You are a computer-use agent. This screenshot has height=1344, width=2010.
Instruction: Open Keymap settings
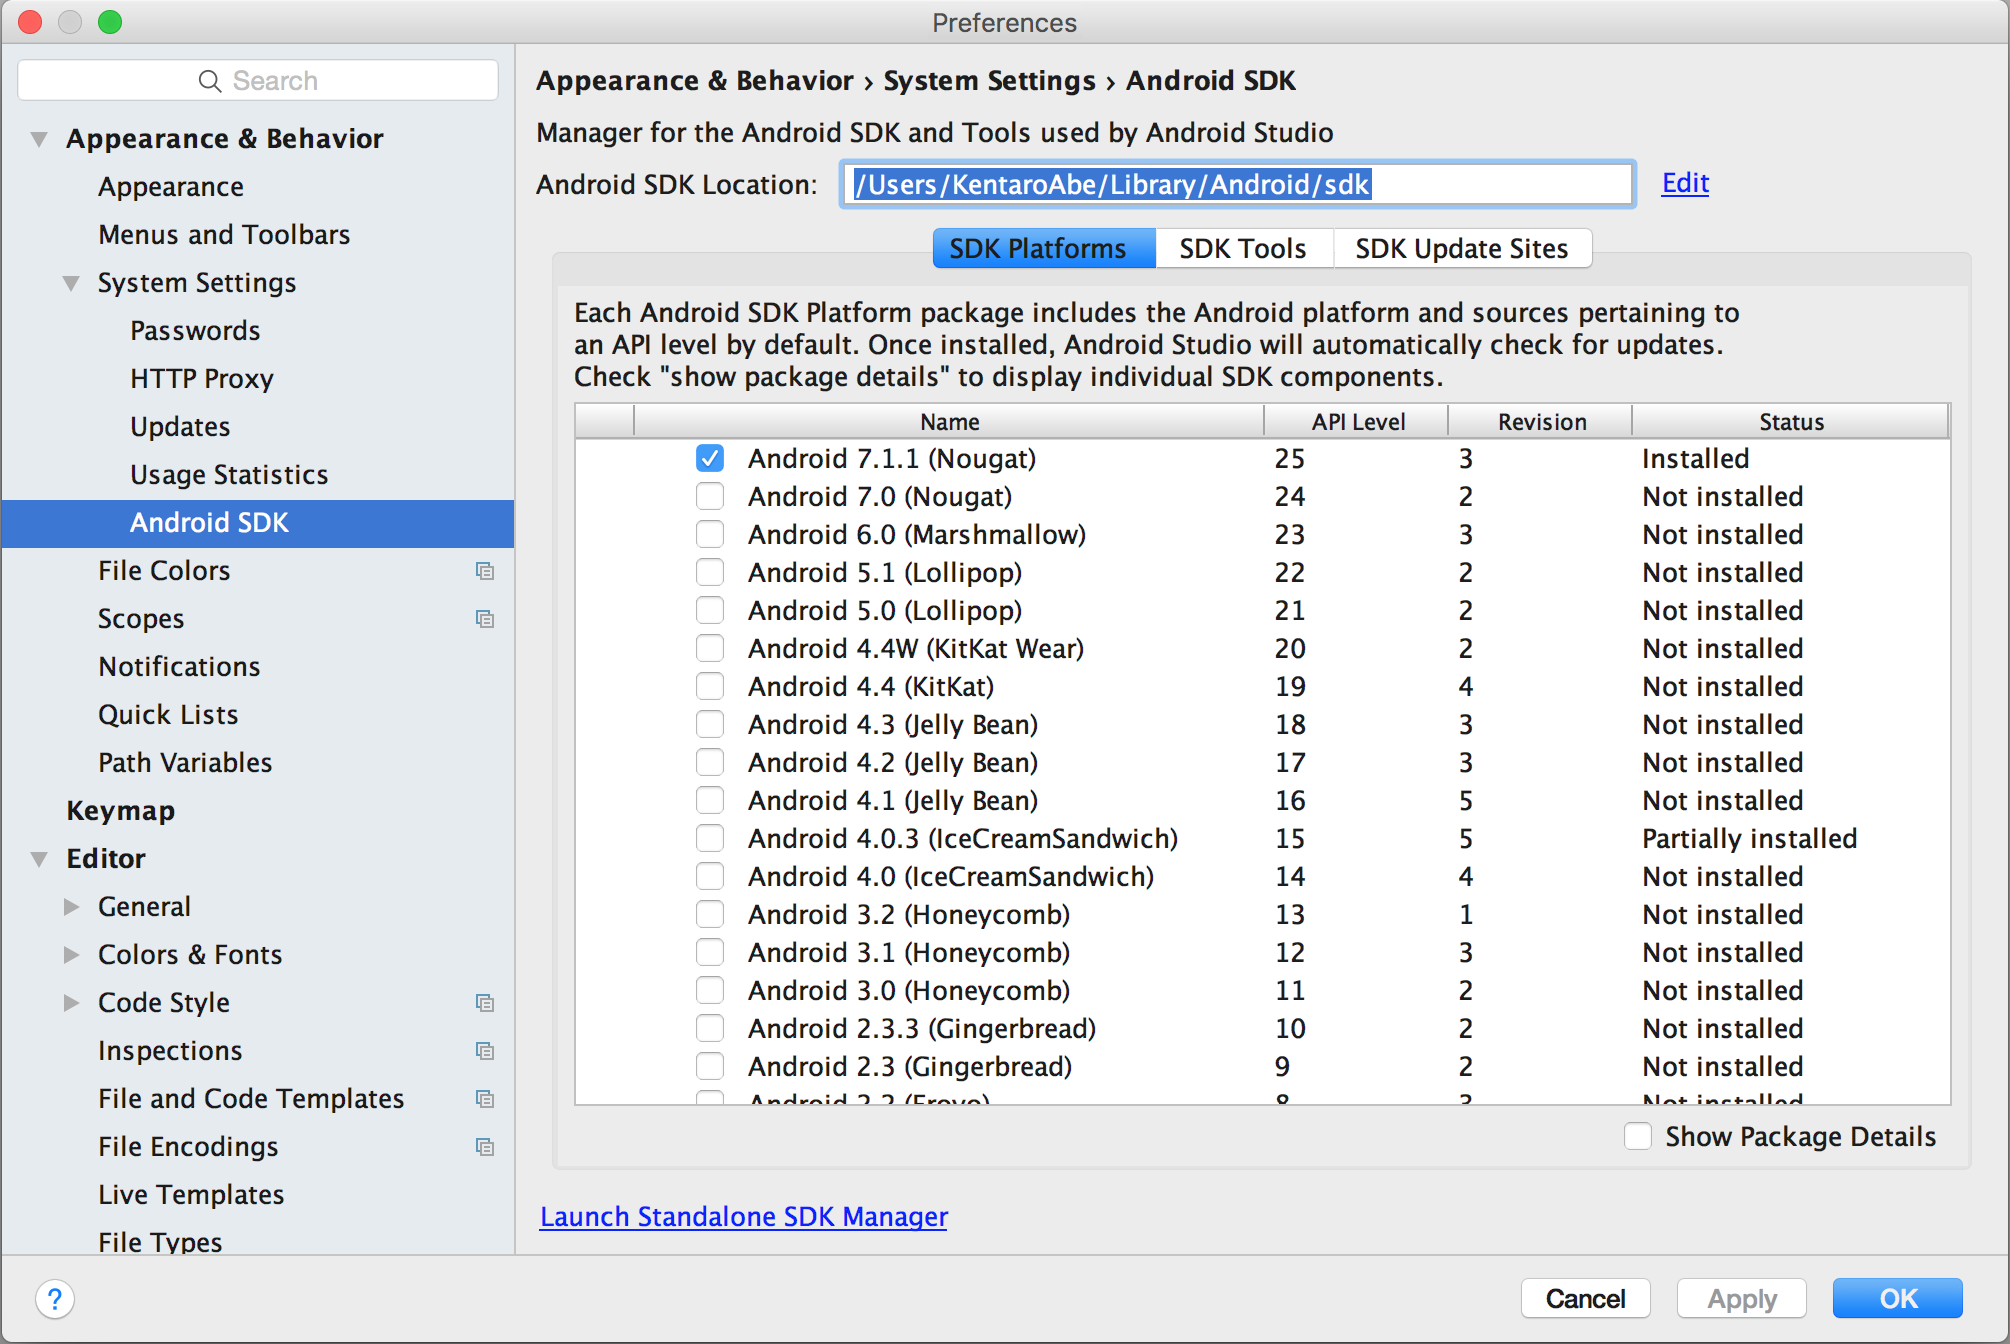coord(121,811)
